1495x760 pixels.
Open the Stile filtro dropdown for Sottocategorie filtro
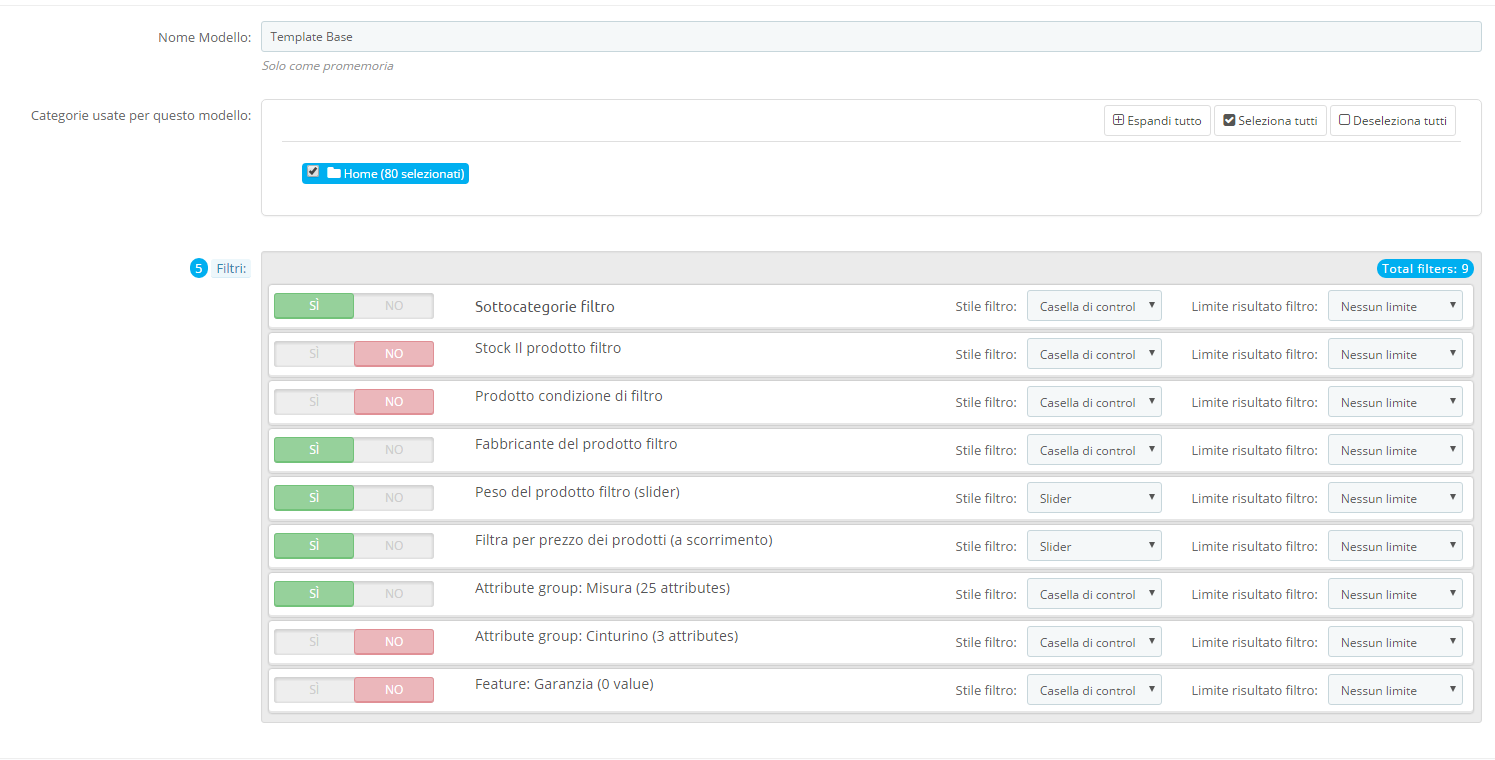(1094, 305)
